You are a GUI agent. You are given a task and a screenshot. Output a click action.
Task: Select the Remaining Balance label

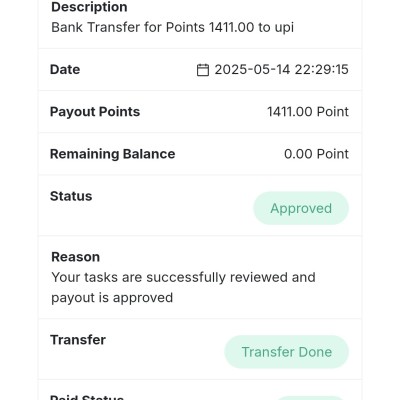click(113, 154)
